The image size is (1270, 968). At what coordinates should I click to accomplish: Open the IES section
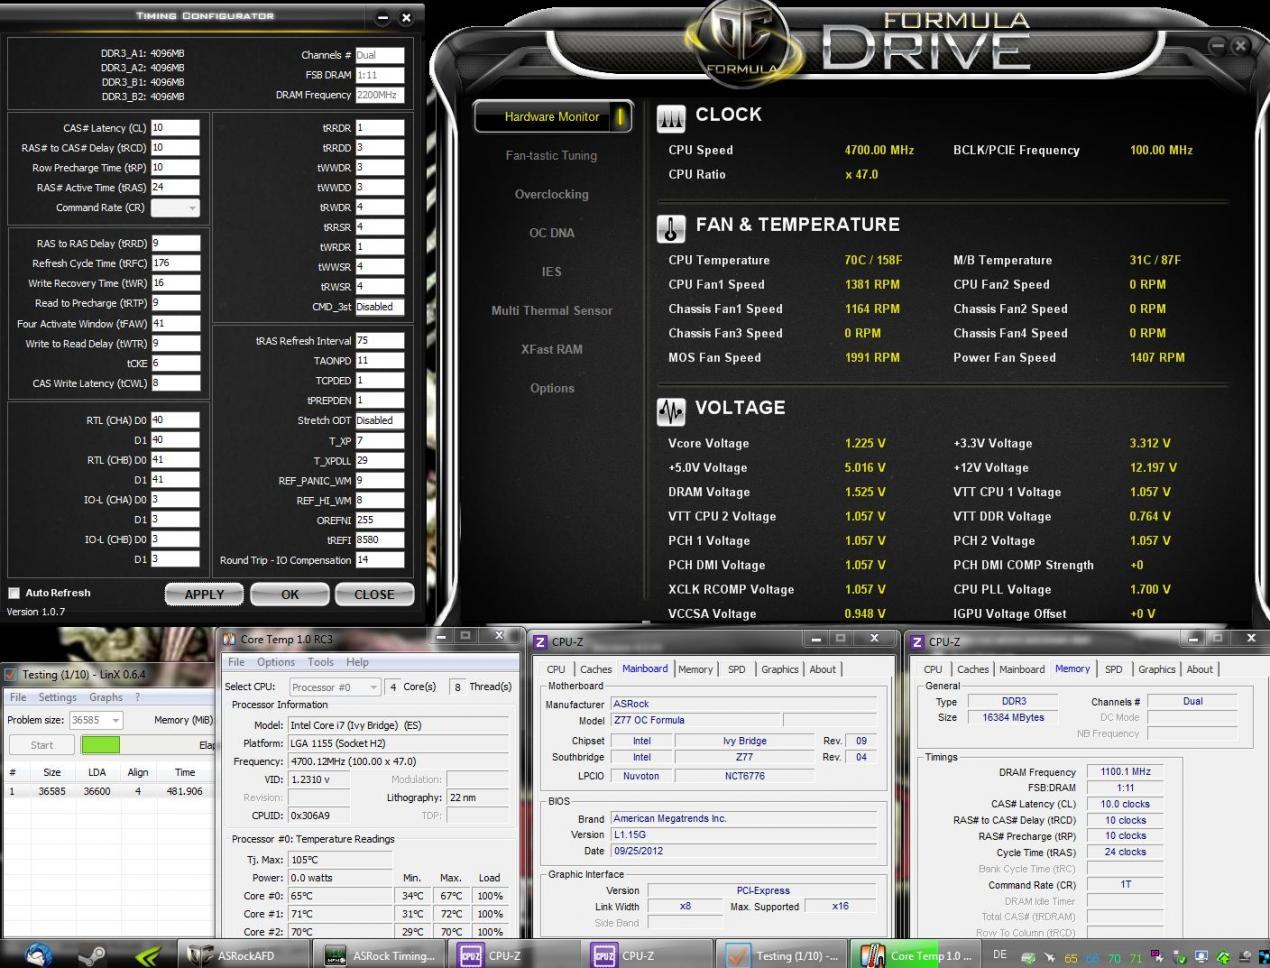coord(552,272)
